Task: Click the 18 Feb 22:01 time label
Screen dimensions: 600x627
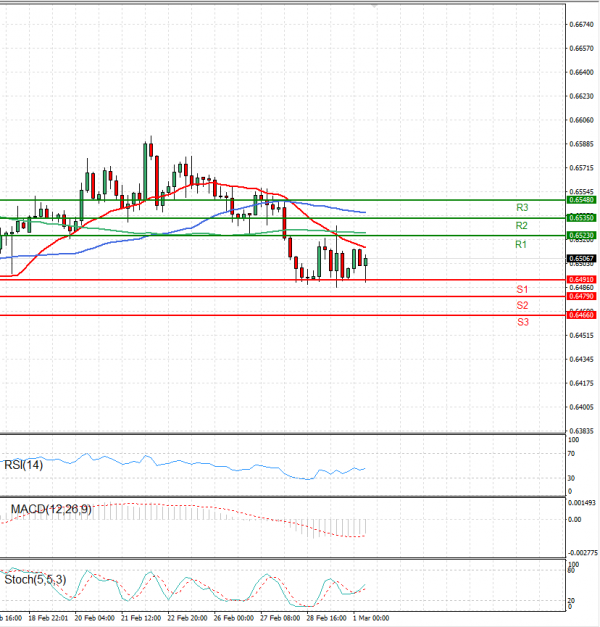Action: coord(48,618)
